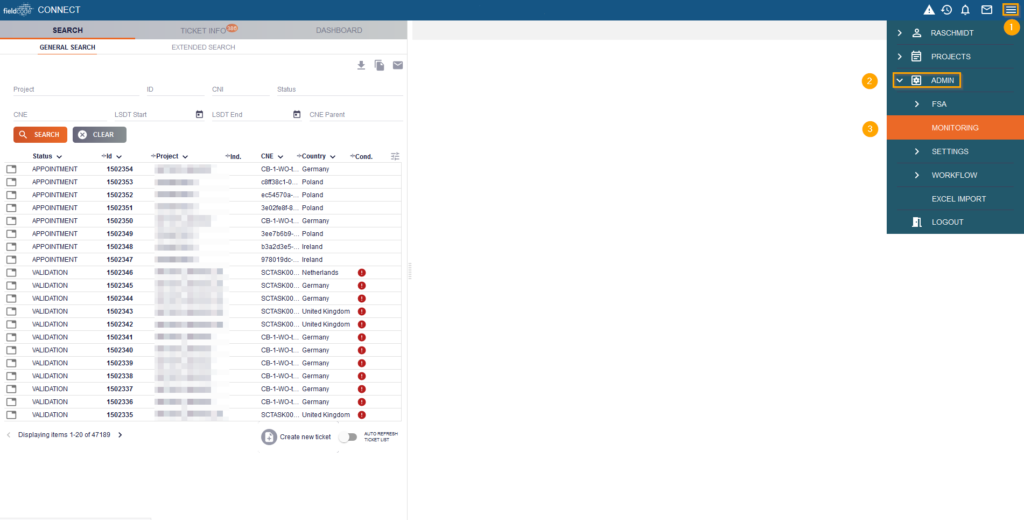This screenshot has height=520, width=1024.
Task: Open the Country column dropdown arrow
Action: click(332, 157)
